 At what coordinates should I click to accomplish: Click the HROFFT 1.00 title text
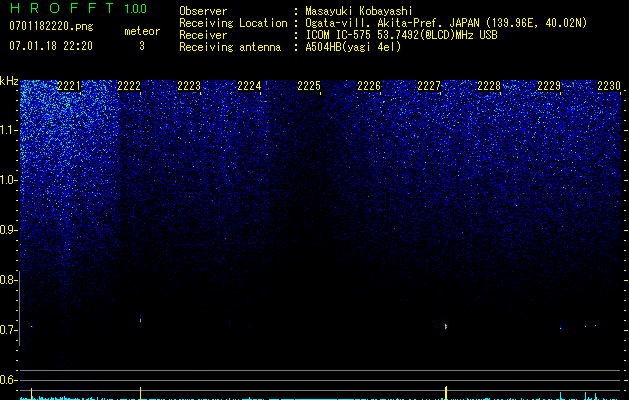tap(78, 8)
